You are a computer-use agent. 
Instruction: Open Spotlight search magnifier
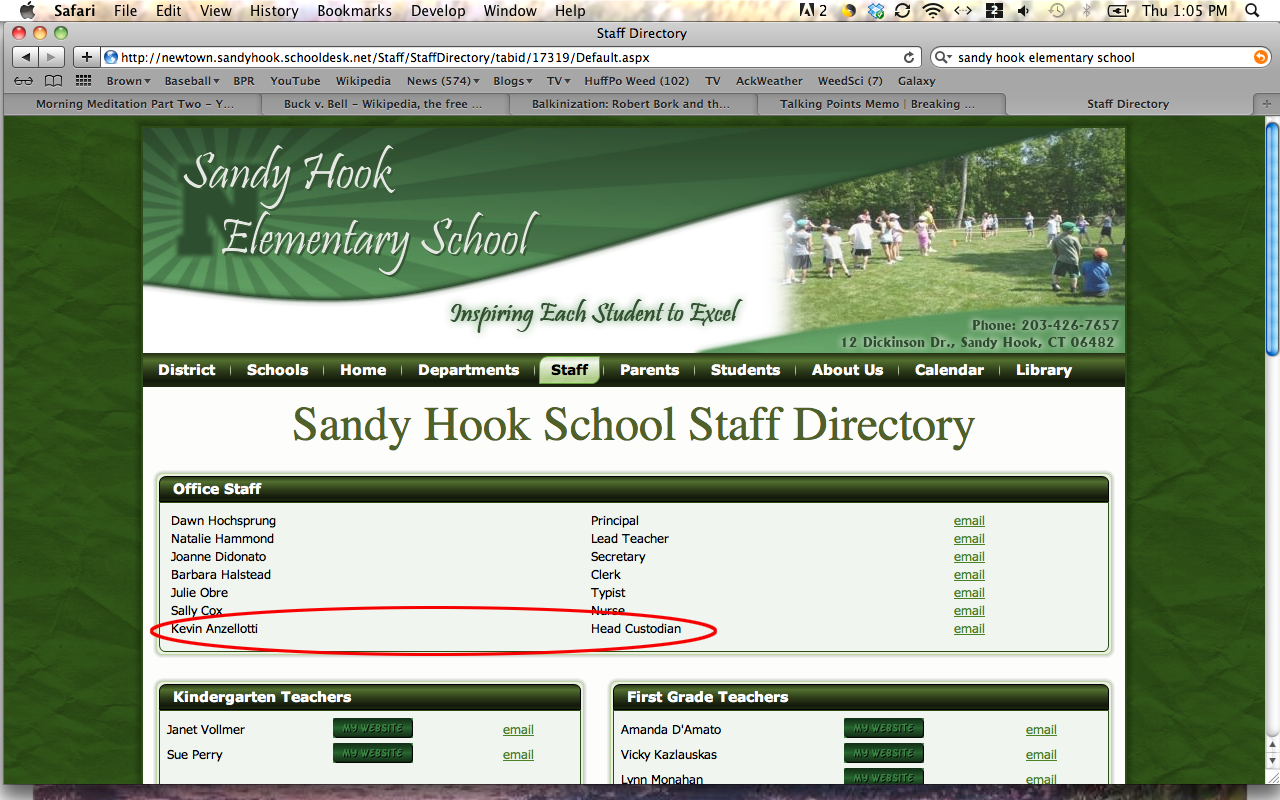1252,11
